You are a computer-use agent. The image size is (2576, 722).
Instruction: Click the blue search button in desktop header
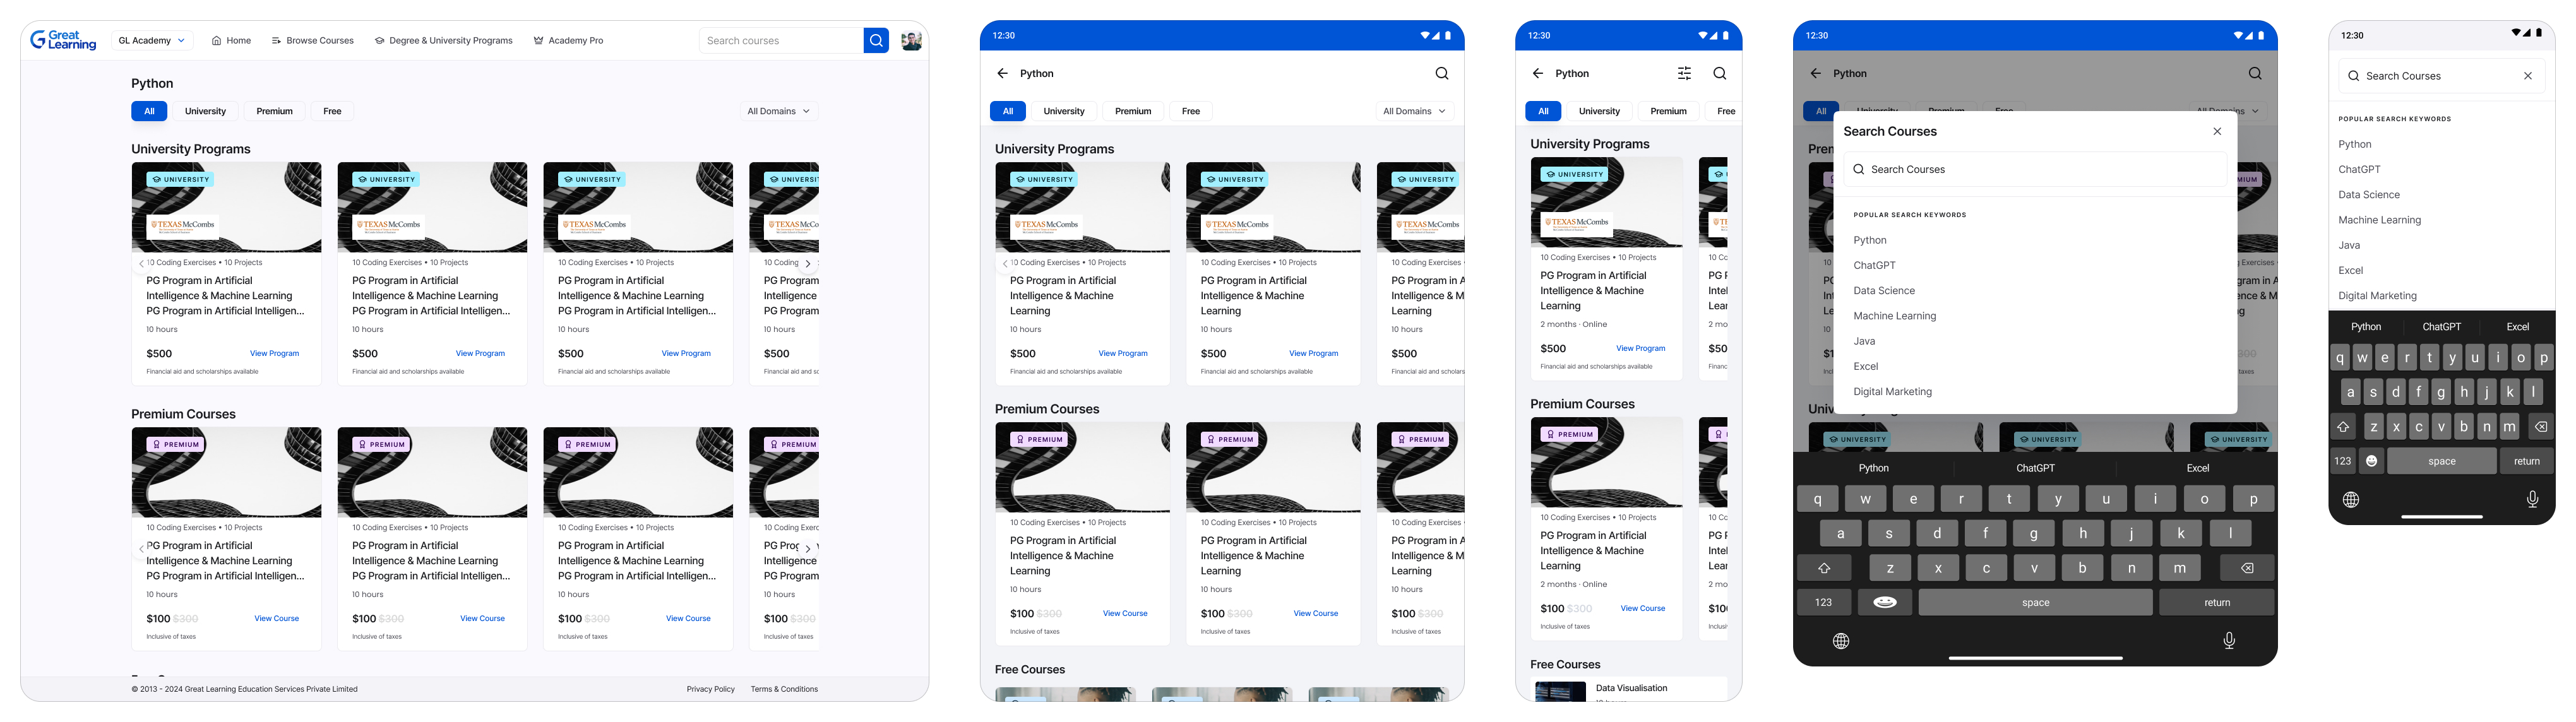(875, 41)
